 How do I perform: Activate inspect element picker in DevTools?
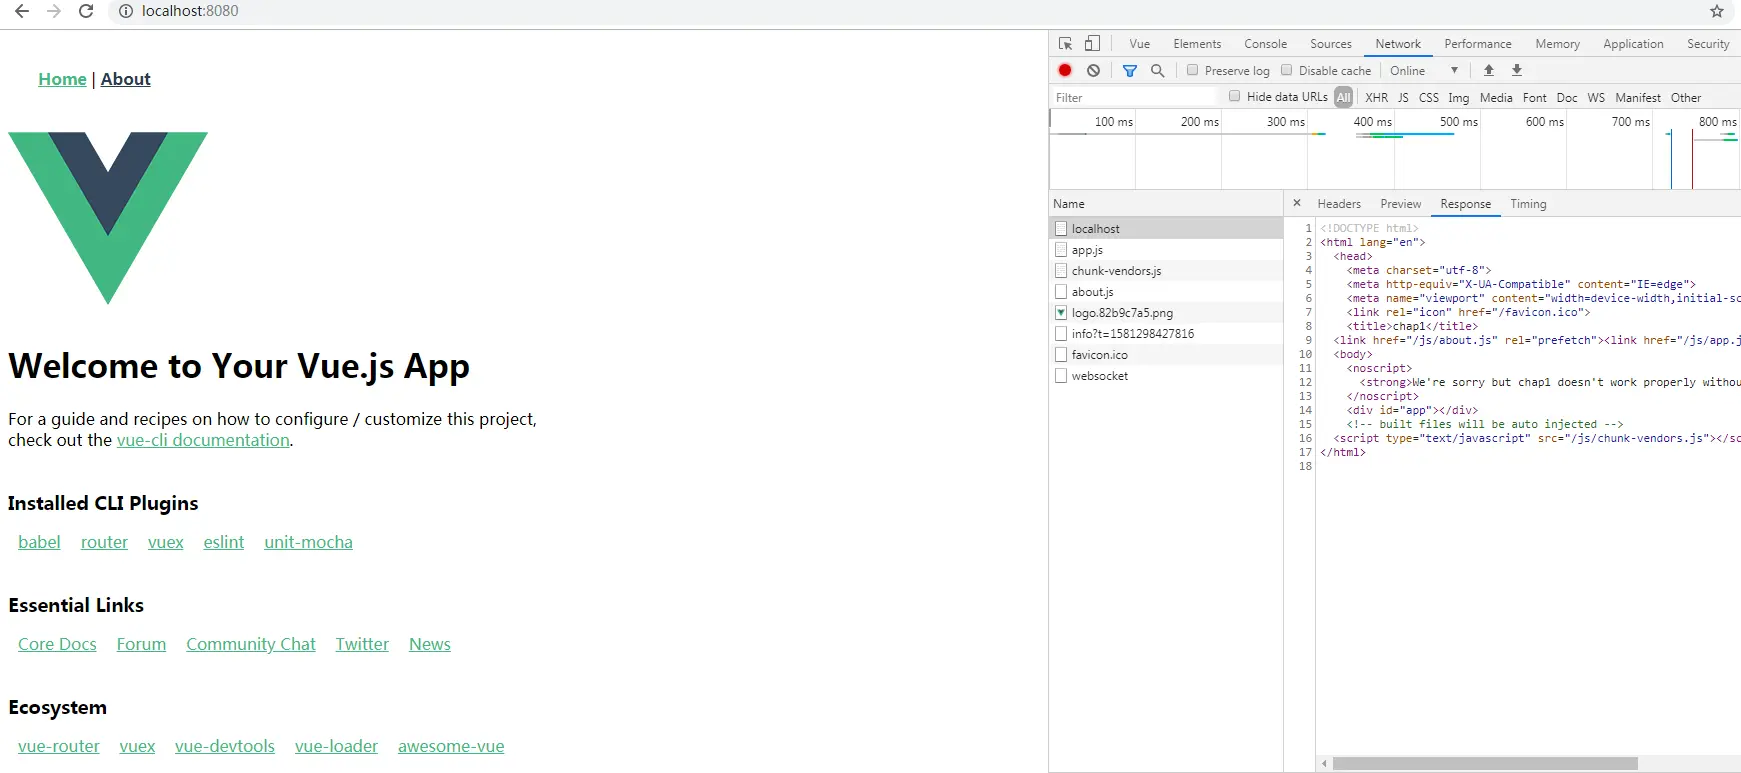pyautogui.click(x=1065, y=44)
